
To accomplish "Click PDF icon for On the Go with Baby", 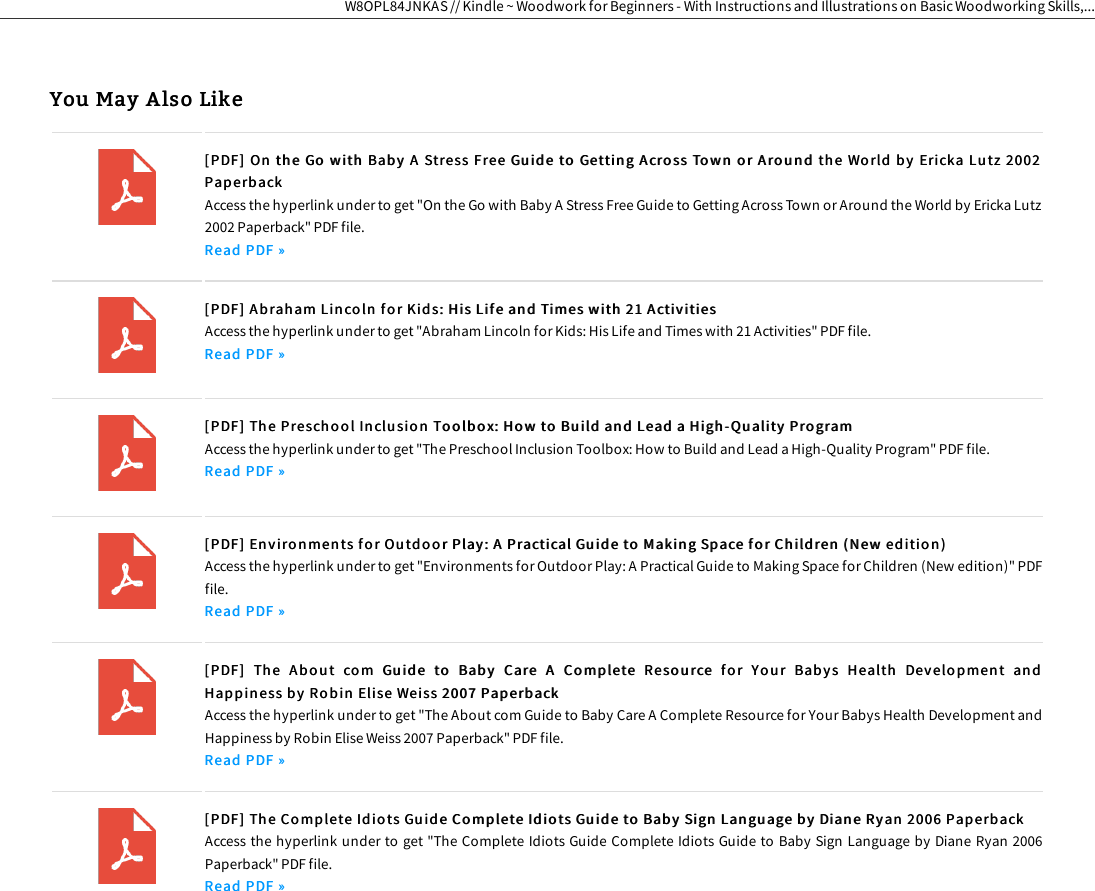I will click(127, 187).
